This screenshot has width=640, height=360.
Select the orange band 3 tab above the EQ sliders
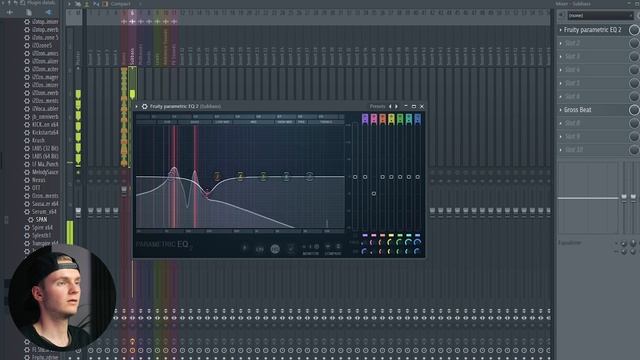(382, 119)
